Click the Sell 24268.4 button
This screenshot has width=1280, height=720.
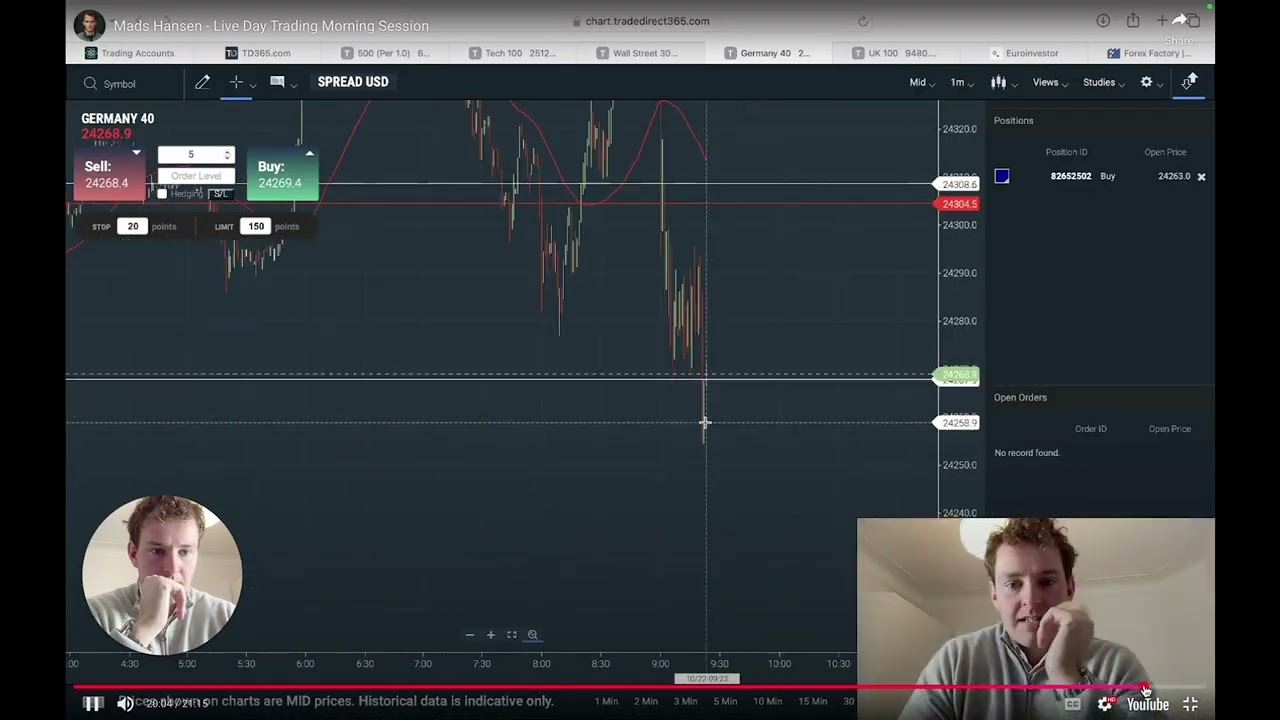pyautogui.click(x=109, y=175)
